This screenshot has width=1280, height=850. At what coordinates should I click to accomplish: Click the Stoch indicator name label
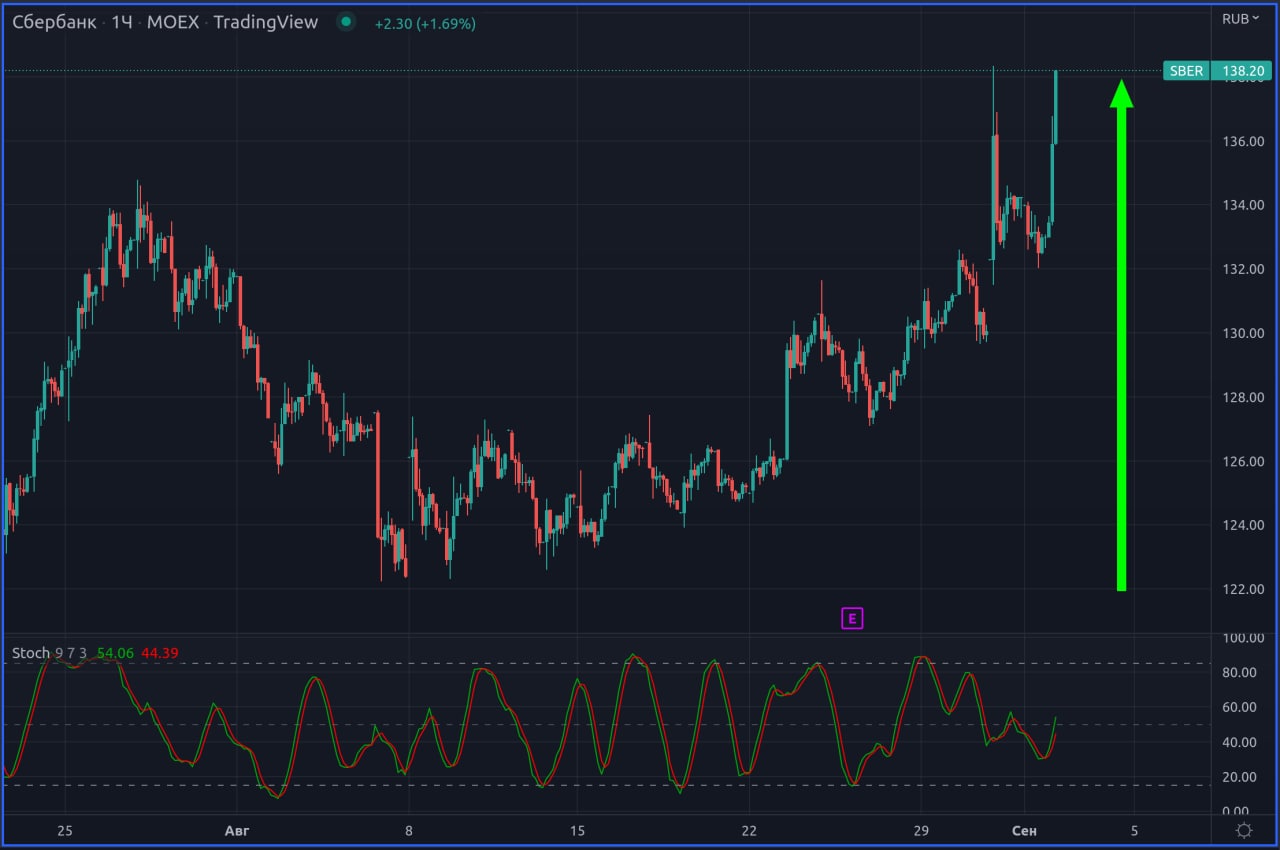pos(30,653)
